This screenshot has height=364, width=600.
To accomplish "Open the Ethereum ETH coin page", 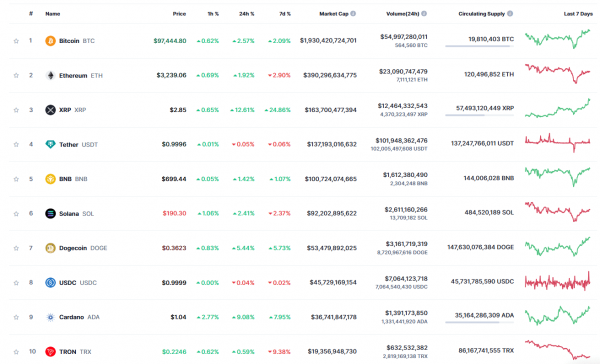I will pyautogui.click(x=81, y=75).
